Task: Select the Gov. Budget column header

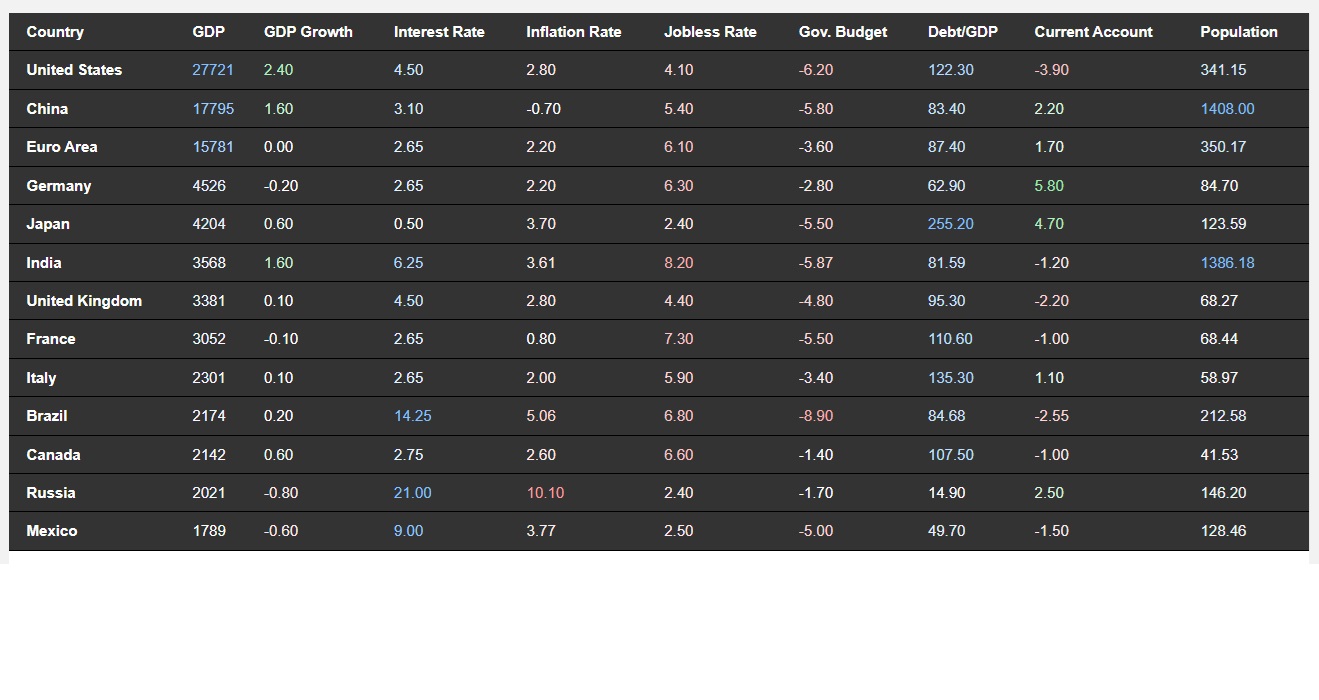Action: tap(843, 32)
